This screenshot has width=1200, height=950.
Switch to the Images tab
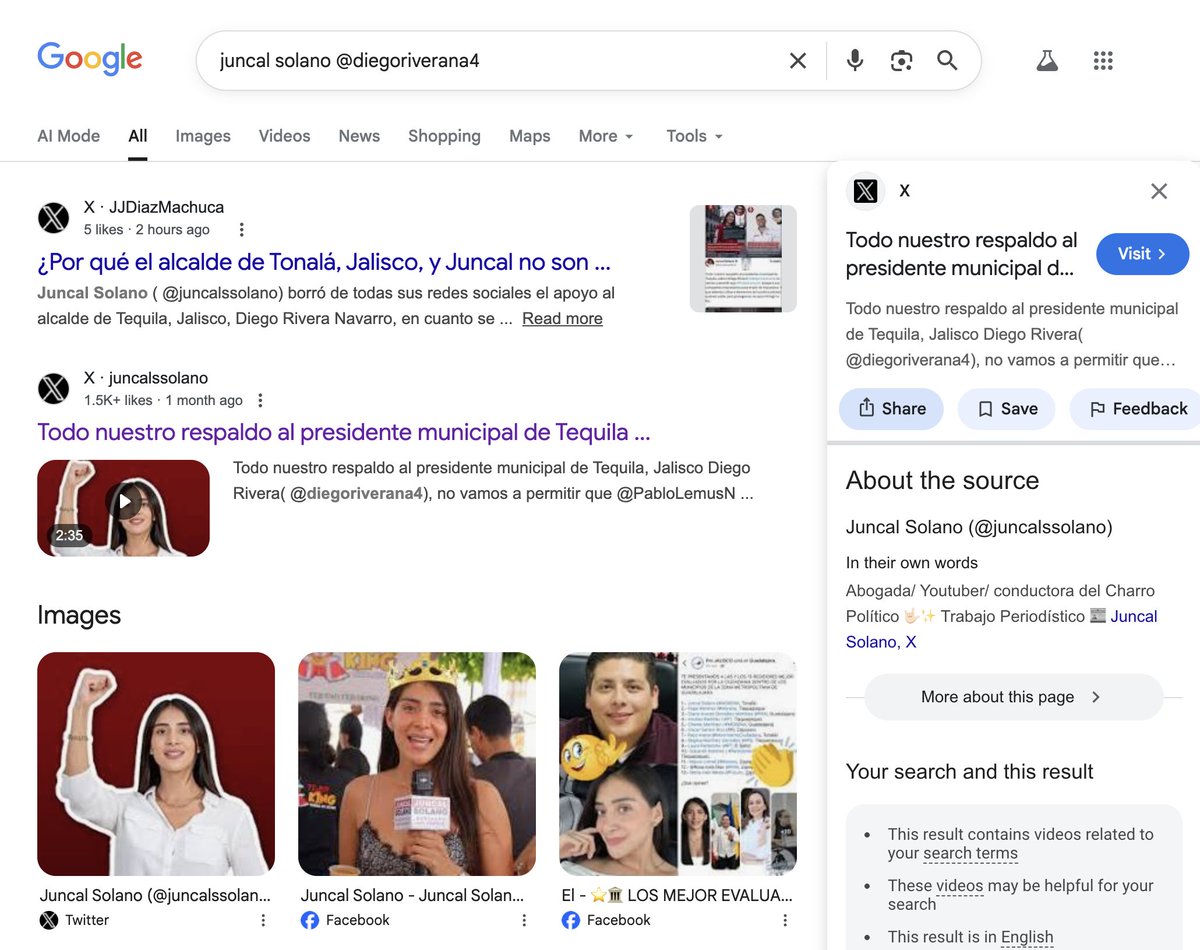click(x=202, y=136)
